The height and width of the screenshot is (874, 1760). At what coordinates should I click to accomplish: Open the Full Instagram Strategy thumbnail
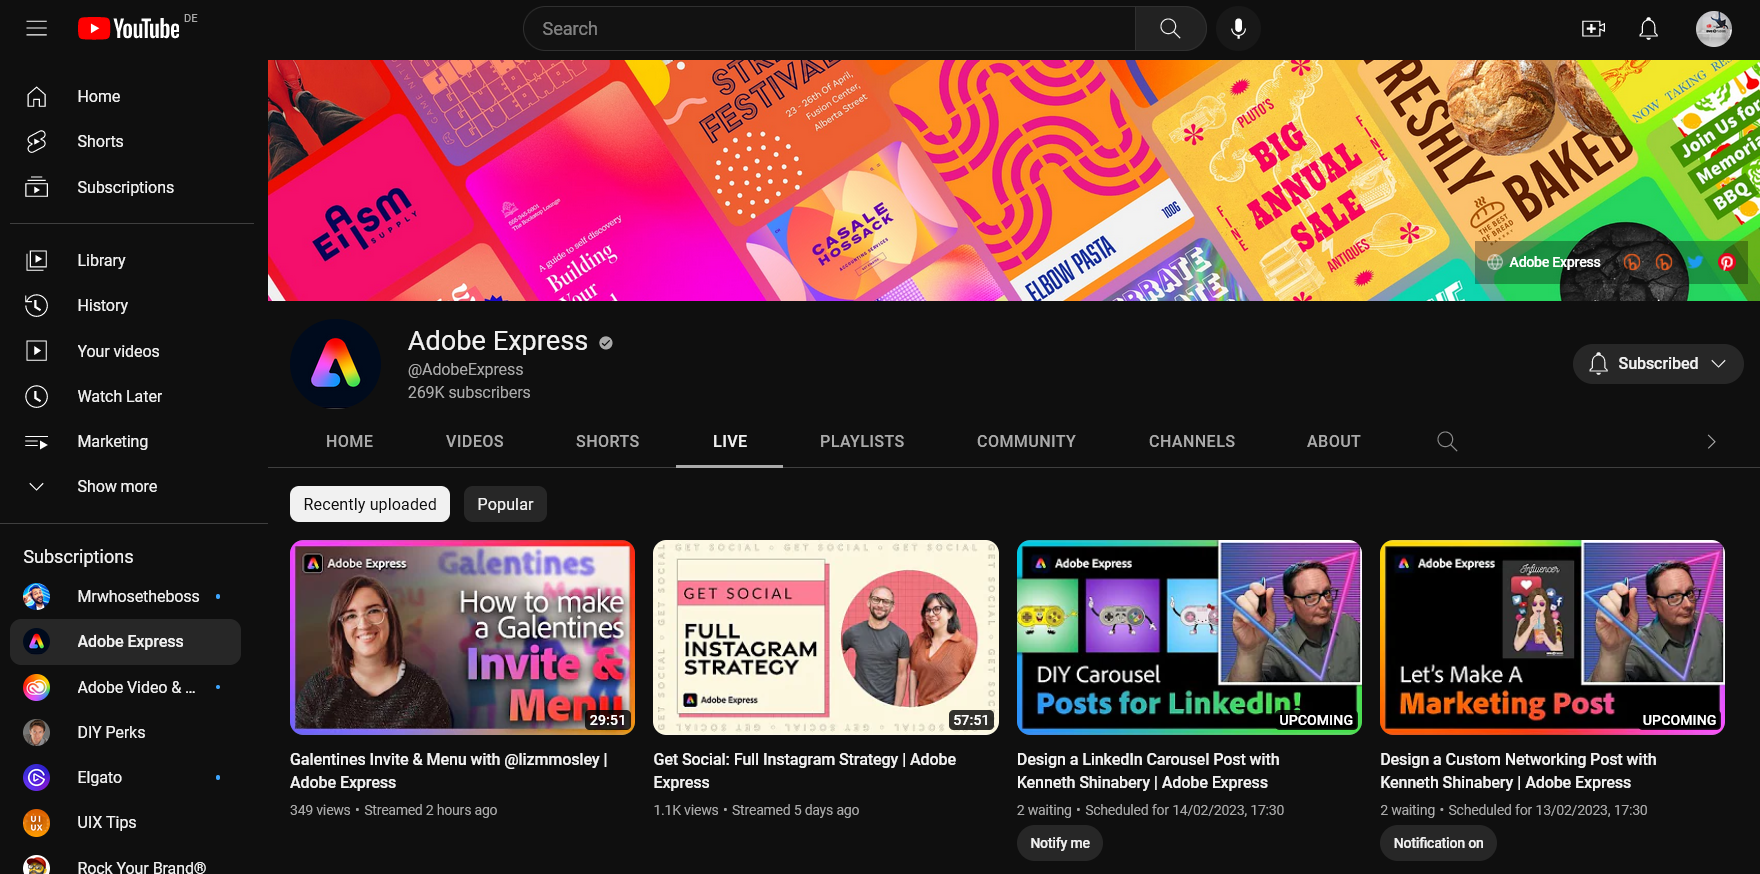(x=826, y=637)
